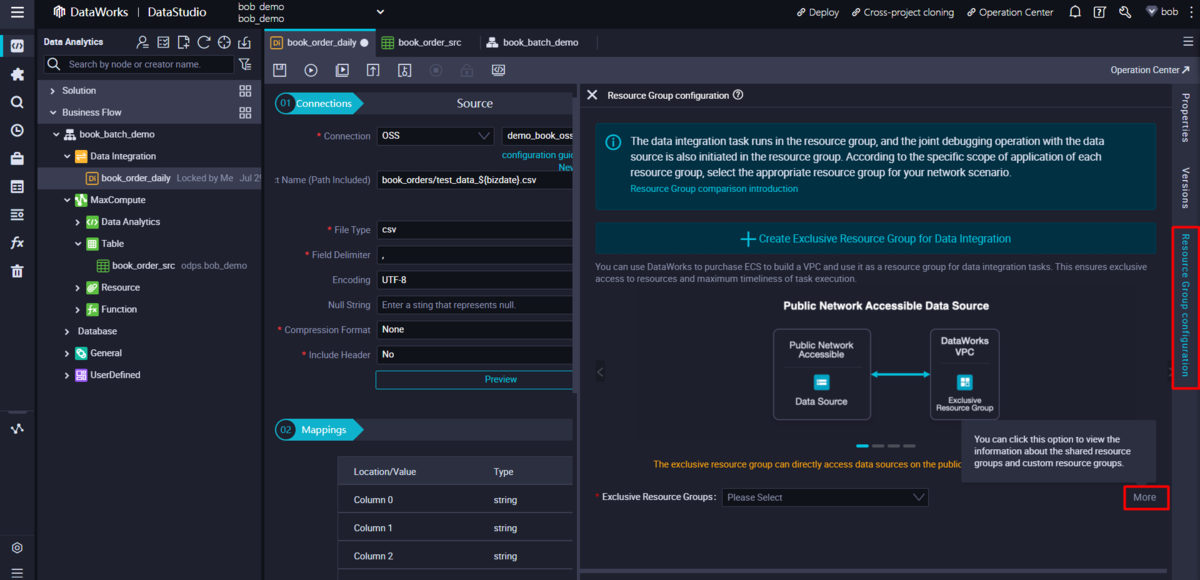Open the Connection OSS dropdown
Image resolution: width=1200 pixels, height=580 pixels.
tap(436, 136)
